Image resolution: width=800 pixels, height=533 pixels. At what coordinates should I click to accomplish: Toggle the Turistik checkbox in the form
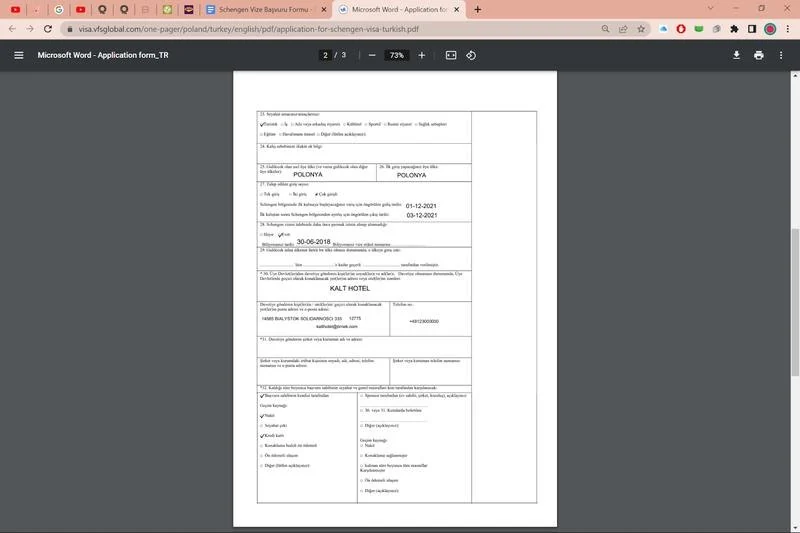pos(261,124)
